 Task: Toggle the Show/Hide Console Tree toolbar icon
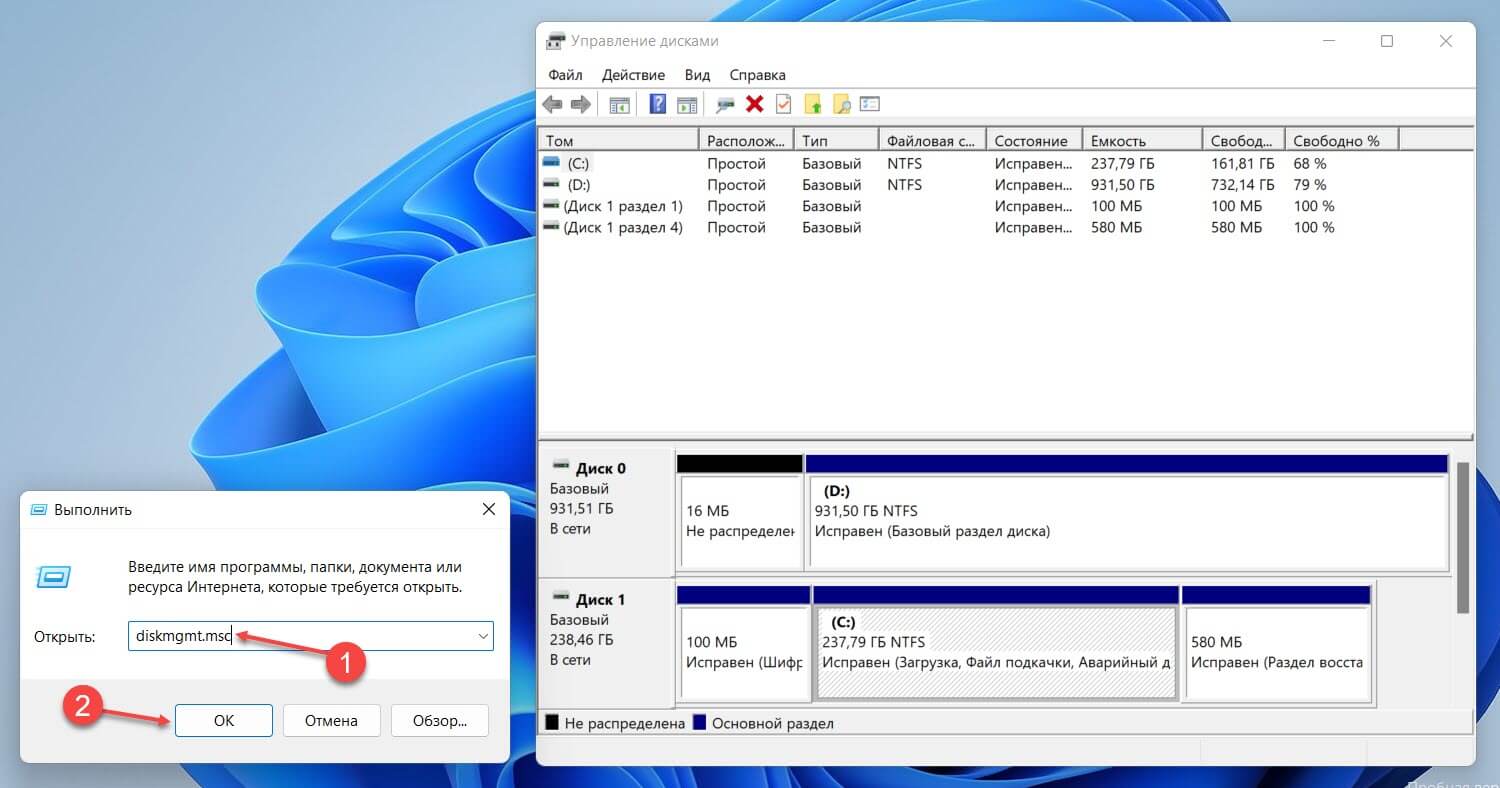pyautogui.click(x=620, y=104)
